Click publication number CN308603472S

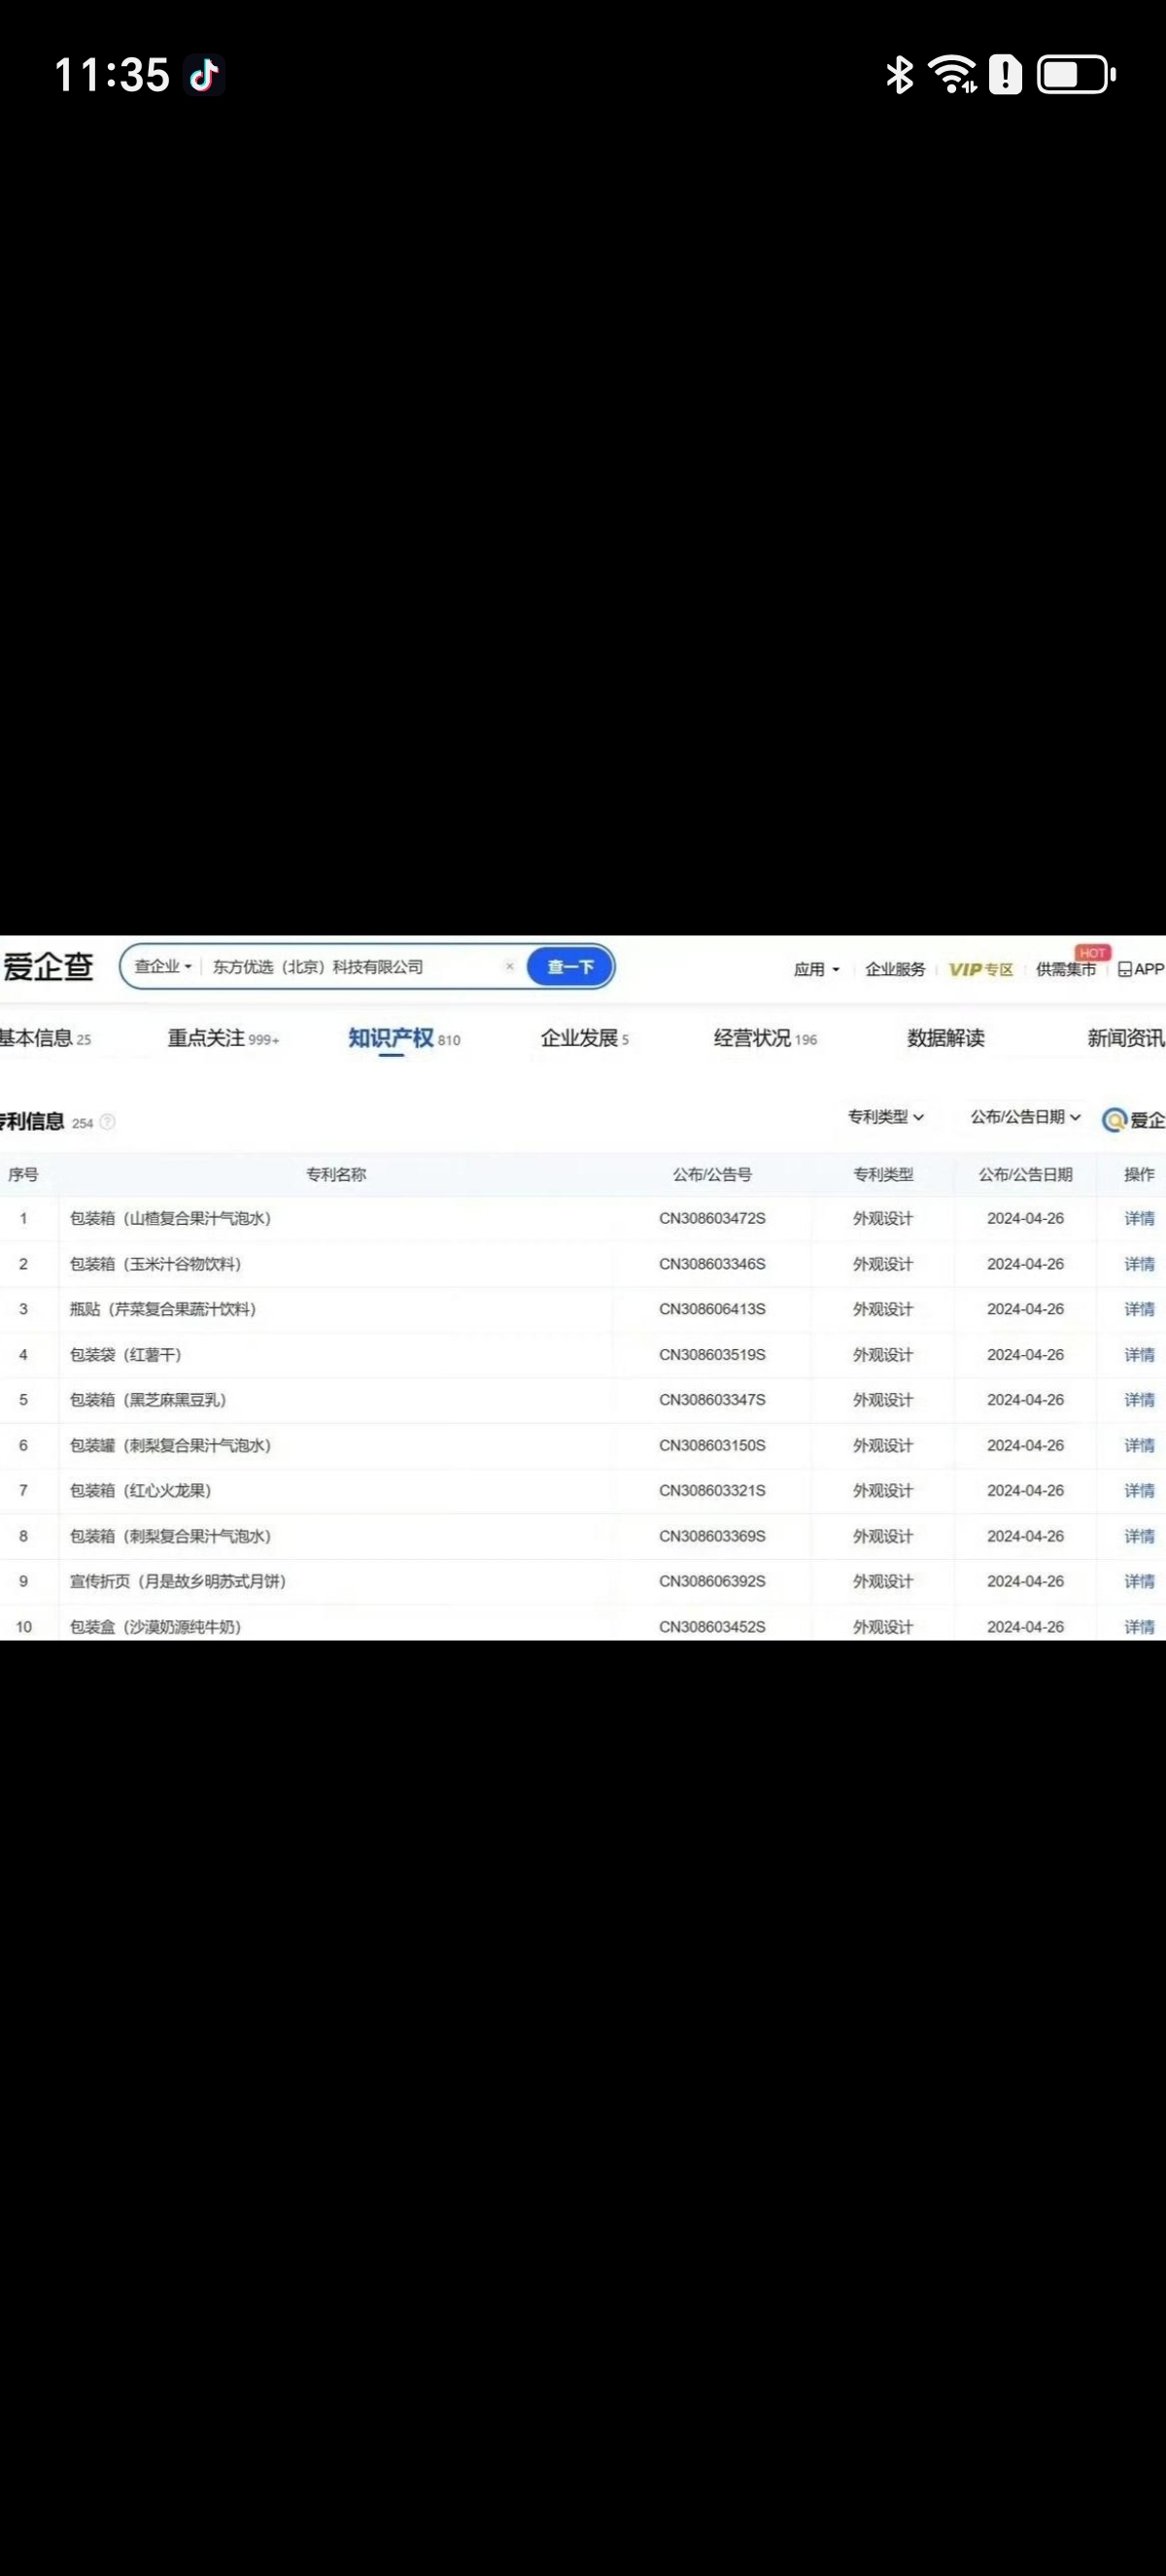pyautogui.click(x=712, y=1218)
